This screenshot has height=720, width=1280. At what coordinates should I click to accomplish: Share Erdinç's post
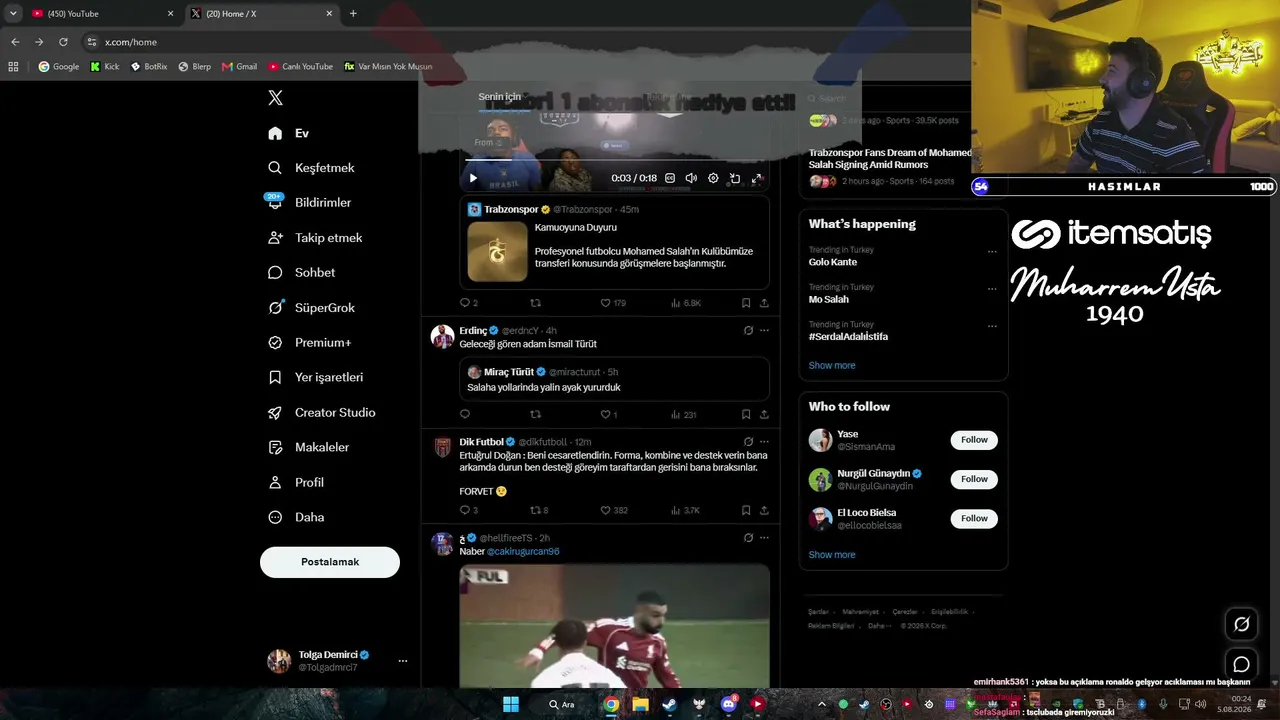pos(765,414)
